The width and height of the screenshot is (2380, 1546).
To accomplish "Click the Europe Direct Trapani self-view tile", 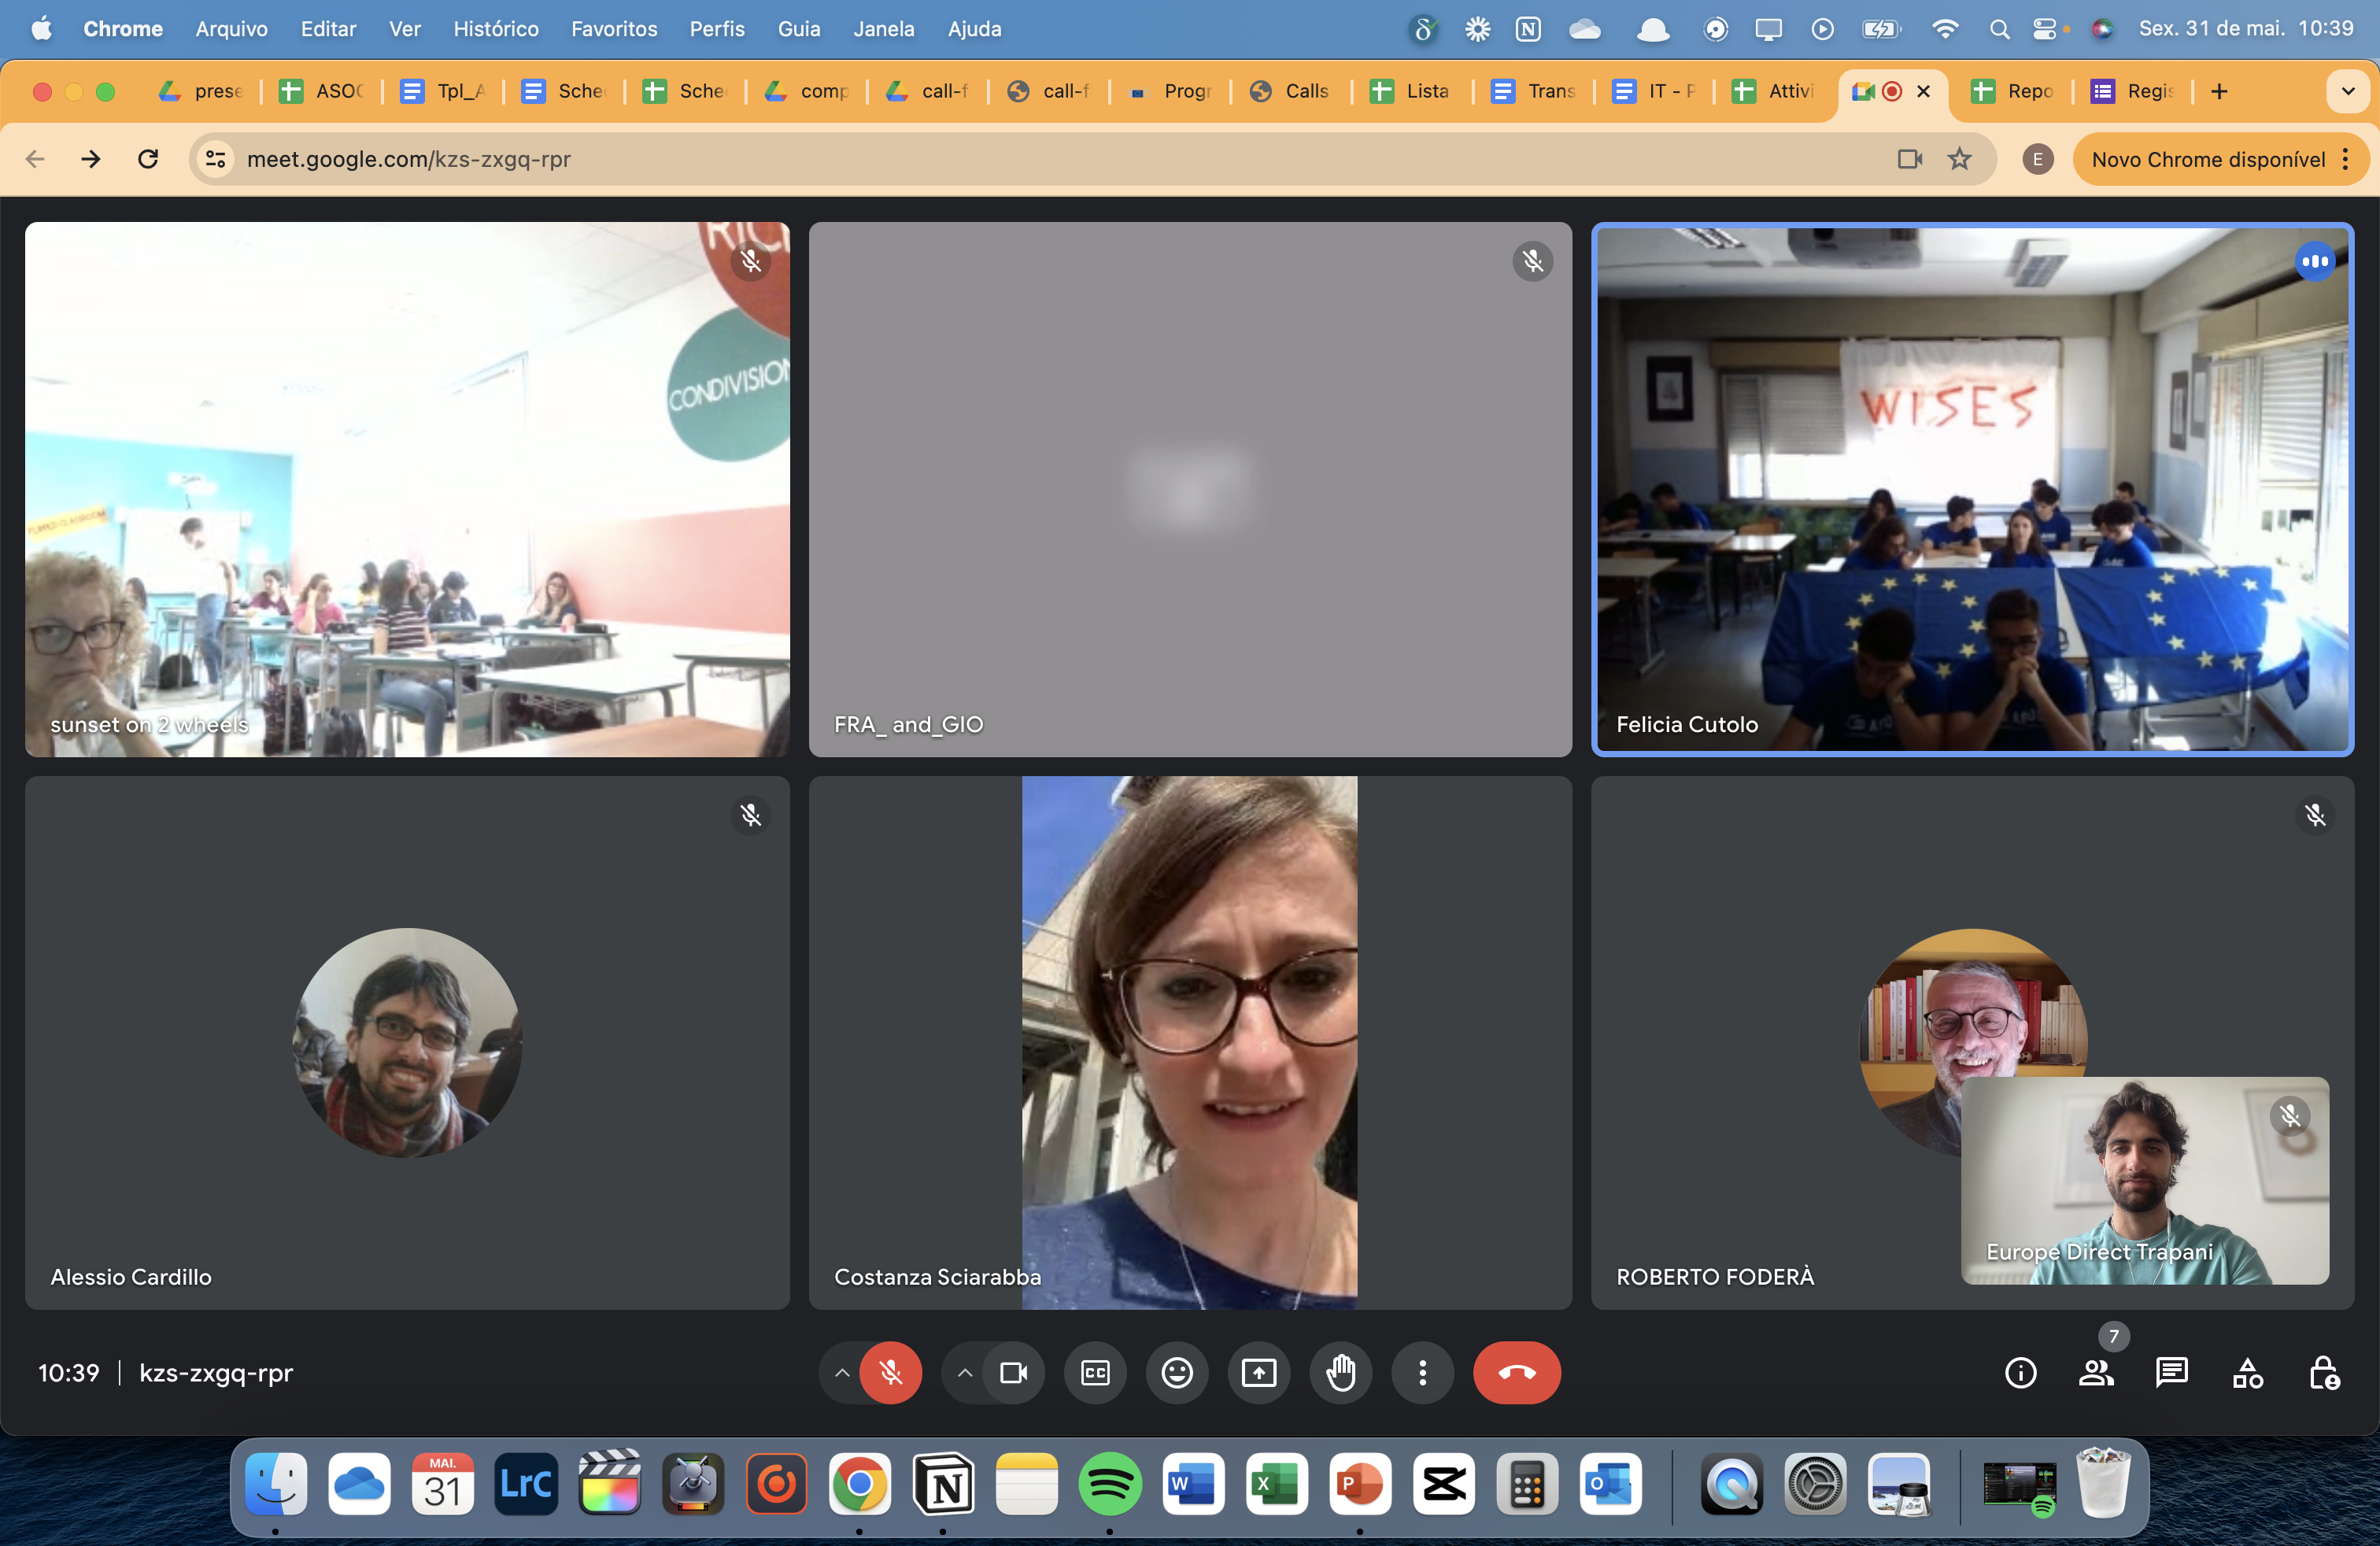I will pos(2145,1180).
